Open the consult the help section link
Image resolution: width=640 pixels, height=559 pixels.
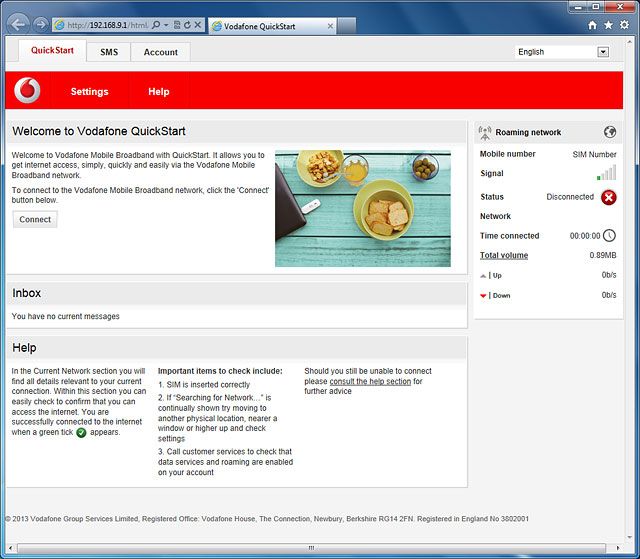tap(370, 381)
